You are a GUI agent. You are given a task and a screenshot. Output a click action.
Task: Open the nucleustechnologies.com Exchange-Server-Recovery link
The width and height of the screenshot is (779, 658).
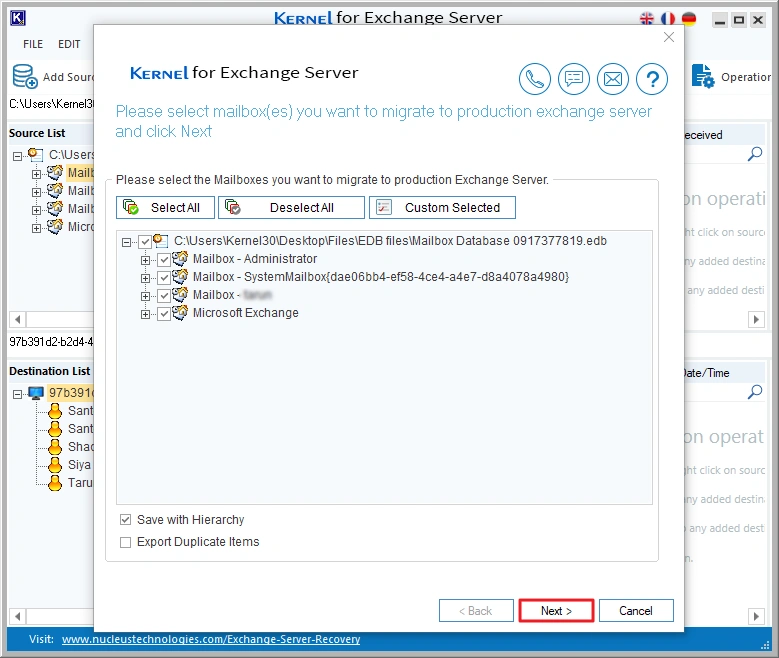(211, 639)
